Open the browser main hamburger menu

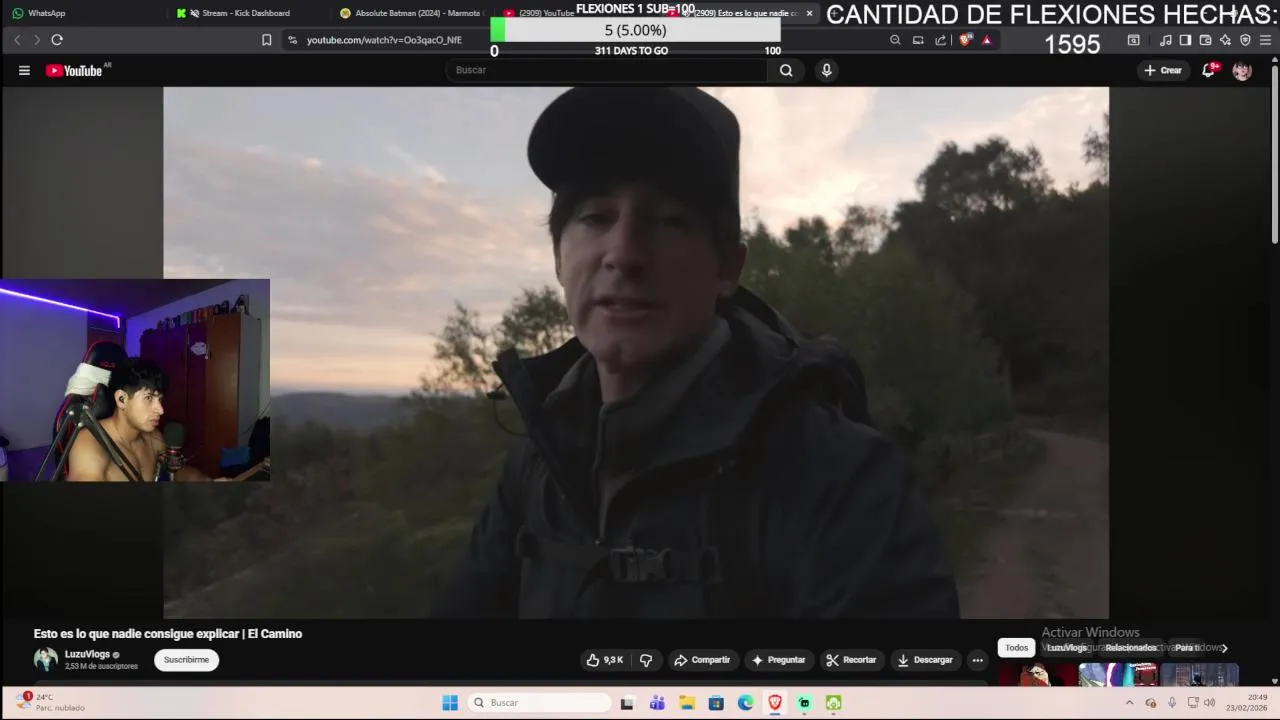(1265, 40)
